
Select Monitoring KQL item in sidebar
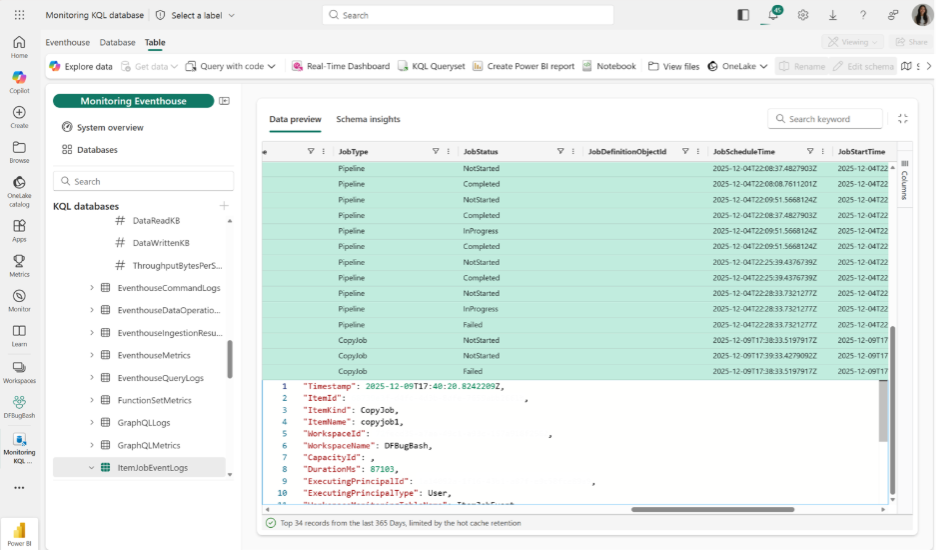tap(19, 448)
